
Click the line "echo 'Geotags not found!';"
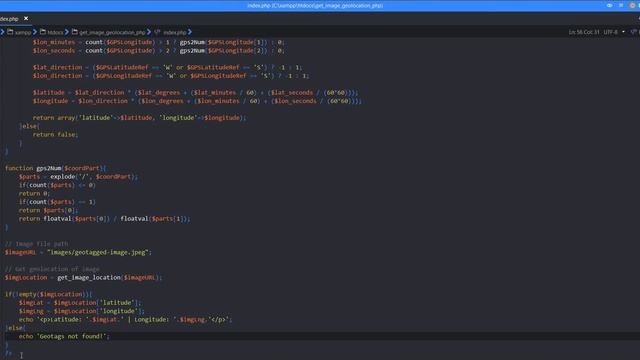click(x=64, y=336)
